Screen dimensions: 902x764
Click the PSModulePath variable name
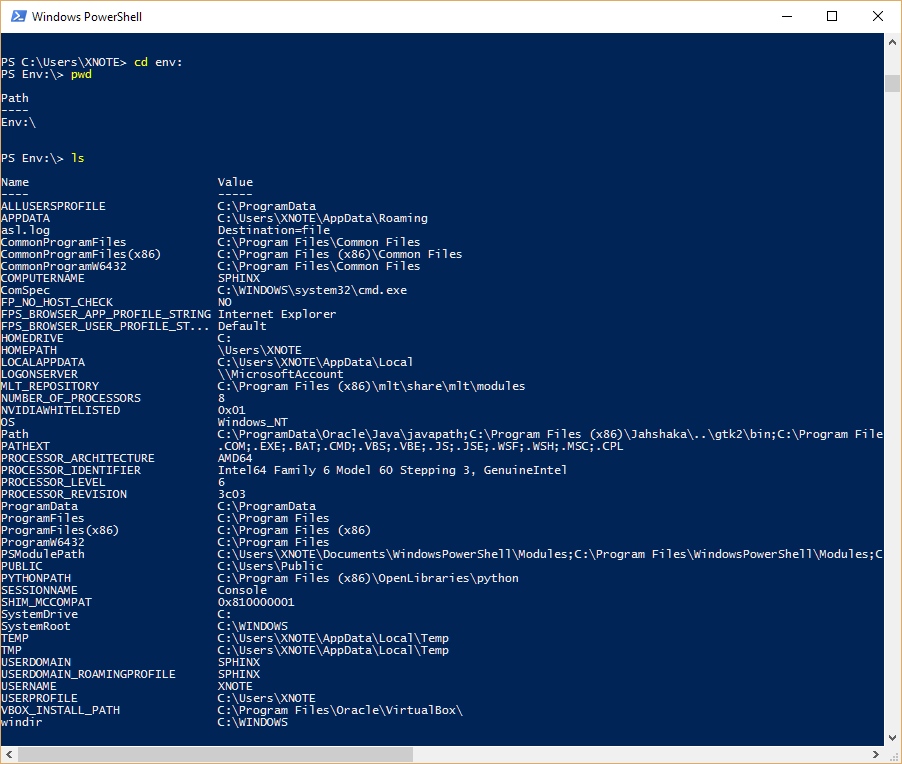pos(43,554)
